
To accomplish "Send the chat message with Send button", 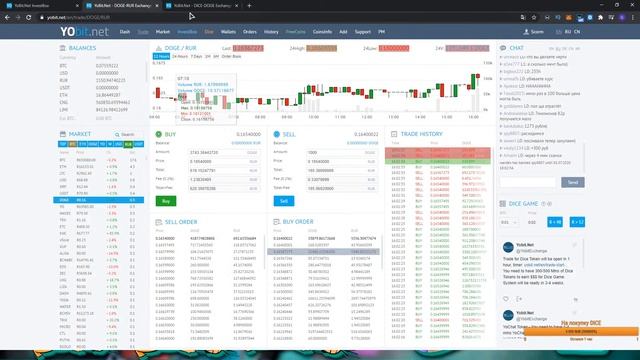I will coord(573,182).
